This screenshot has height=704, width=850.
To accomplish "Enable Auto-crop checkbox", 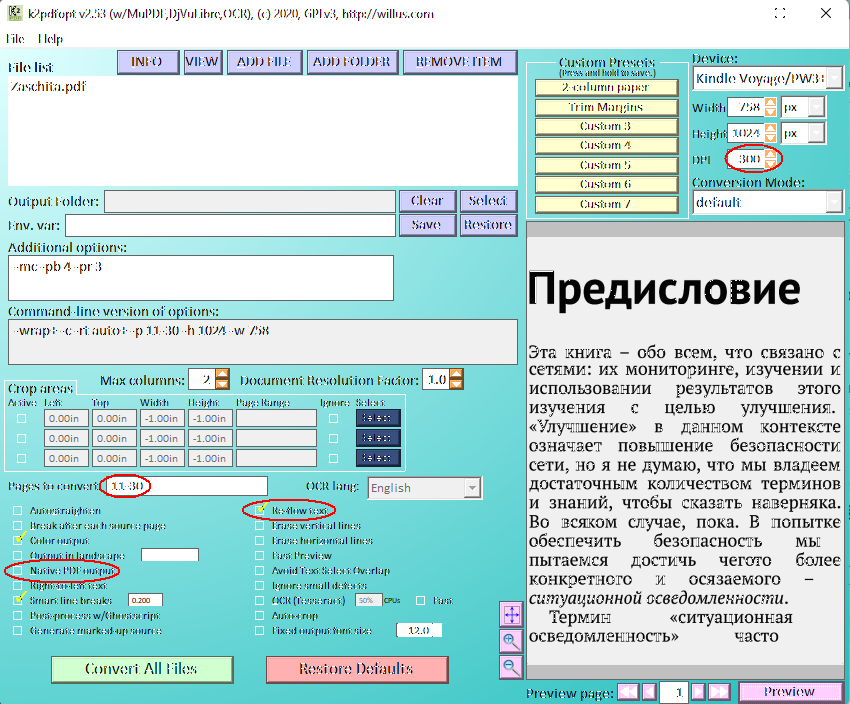I will pyautogui.click(x=260, y=616).
